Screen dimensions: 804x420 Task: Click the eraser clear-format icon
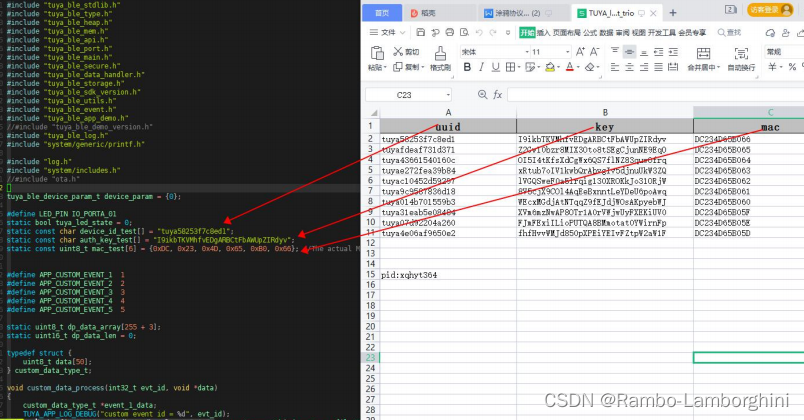point(590,67)
